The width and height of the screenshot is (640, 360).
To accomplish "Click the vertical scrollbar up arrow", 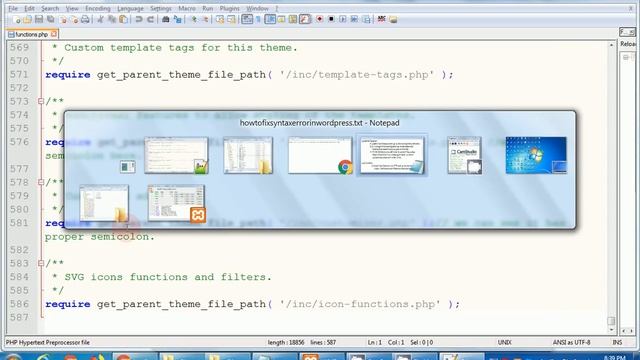I will [611, 44].
